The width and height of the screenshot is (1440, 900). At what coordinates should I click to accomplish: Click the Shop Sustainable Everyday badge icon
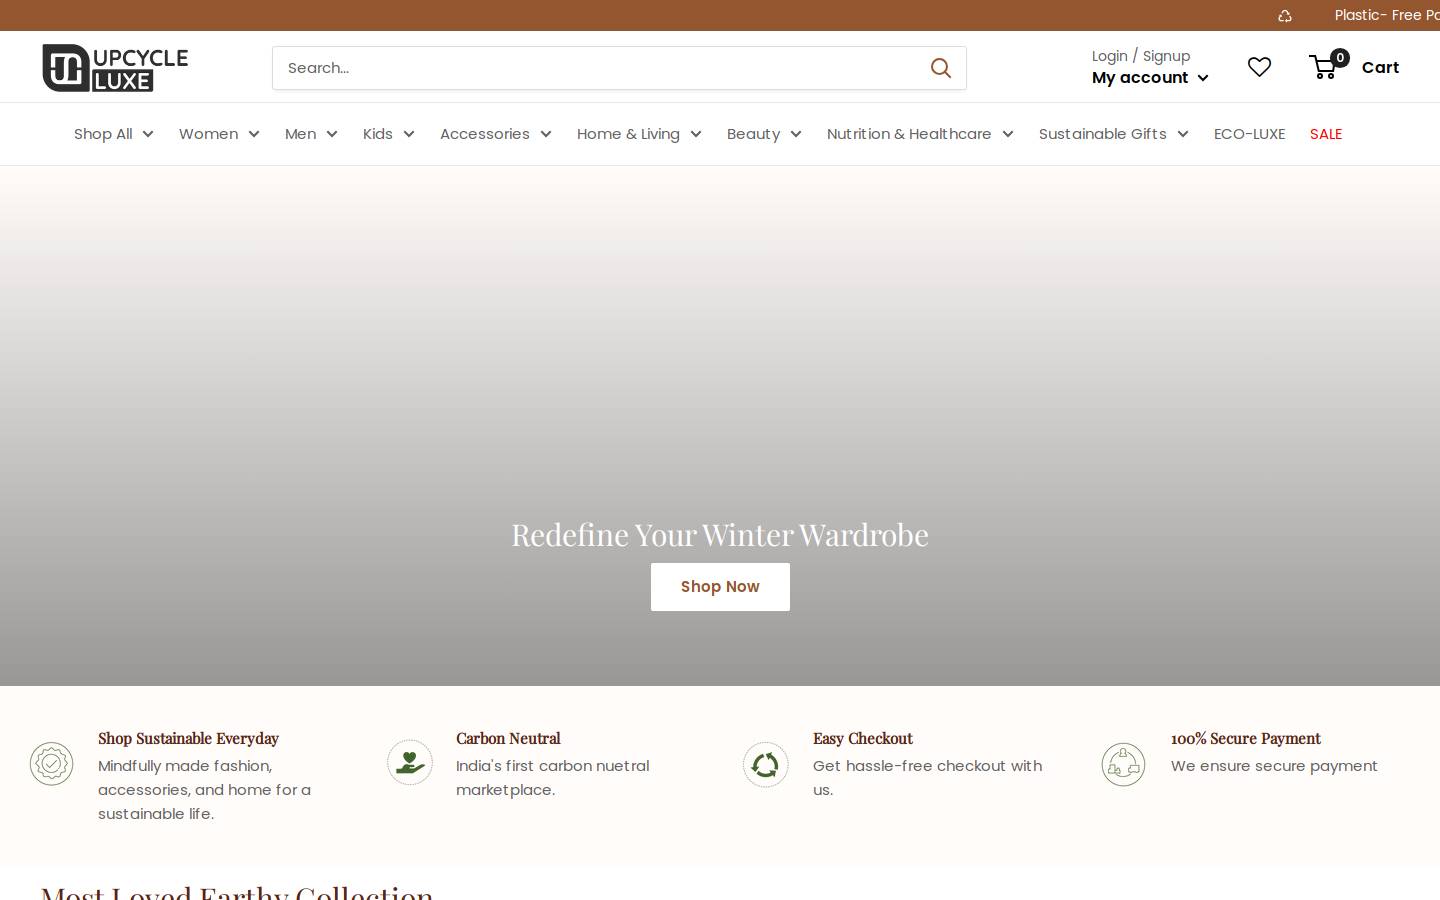(x=51, y=764)
